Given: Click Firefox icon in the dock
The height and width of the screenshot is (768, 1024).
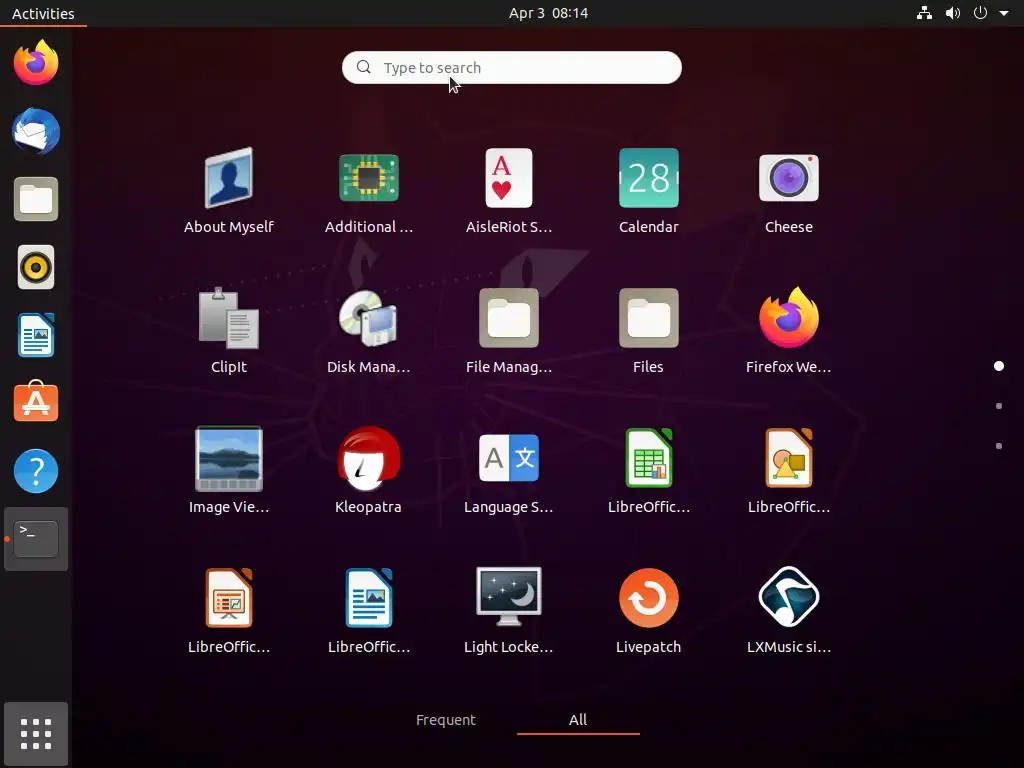Looking at the screenshot, I should point(36,63).
